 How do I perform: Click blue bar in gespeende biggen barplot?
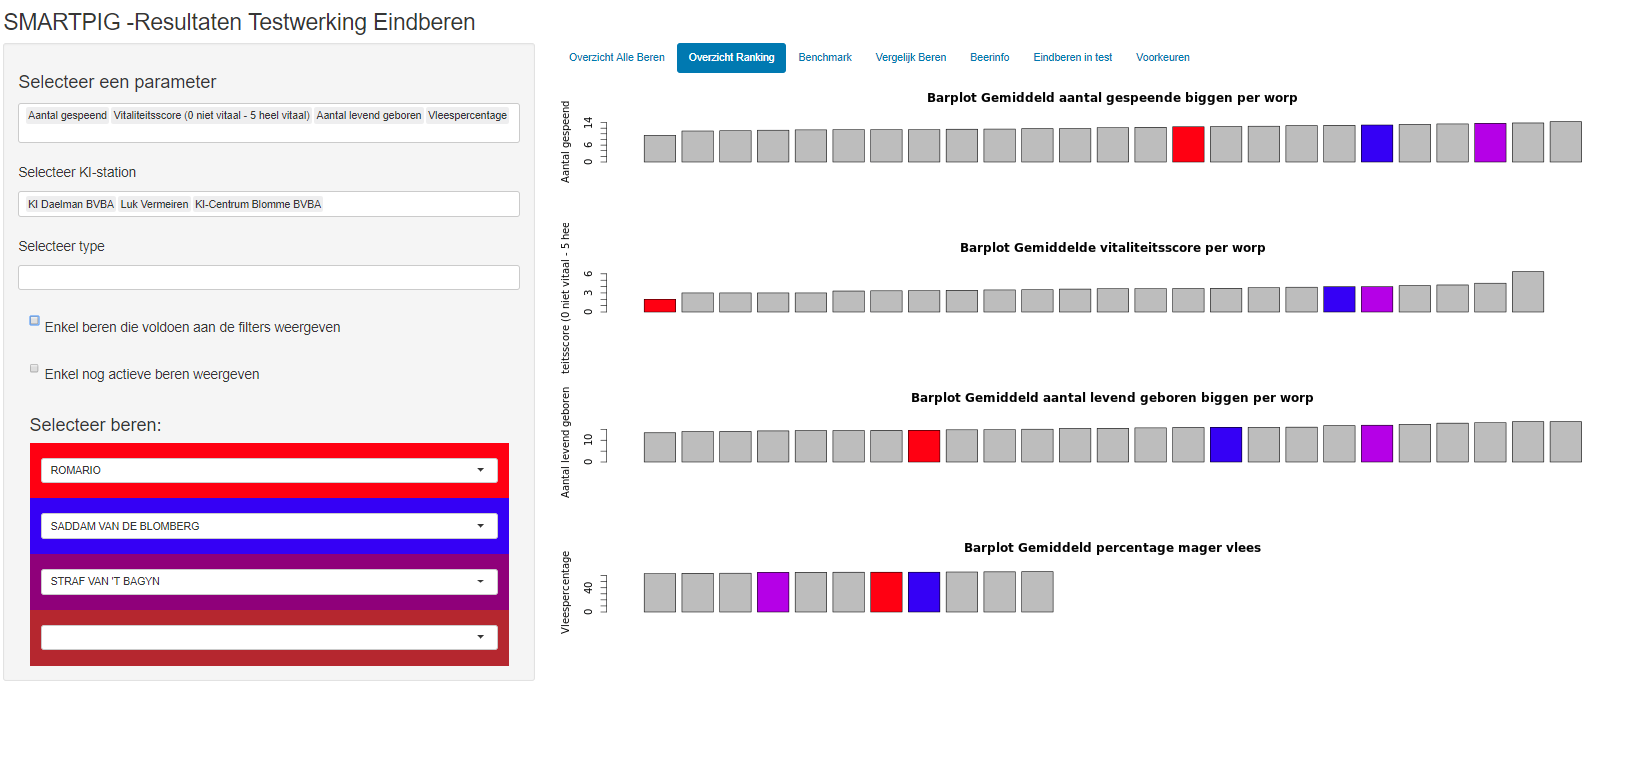(x=1376, y=143)
